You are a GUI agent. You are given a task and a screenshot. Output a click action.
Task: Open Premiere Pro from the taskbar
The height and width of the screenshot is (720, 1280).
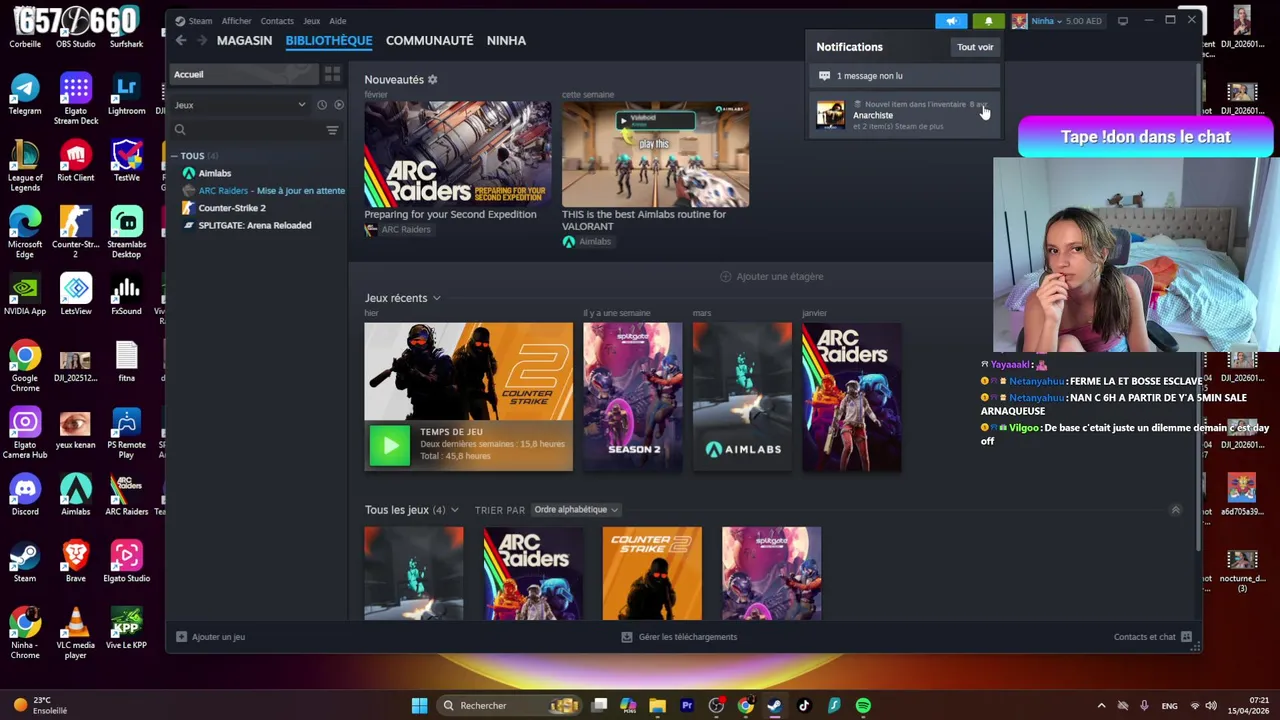pos(687,706)
